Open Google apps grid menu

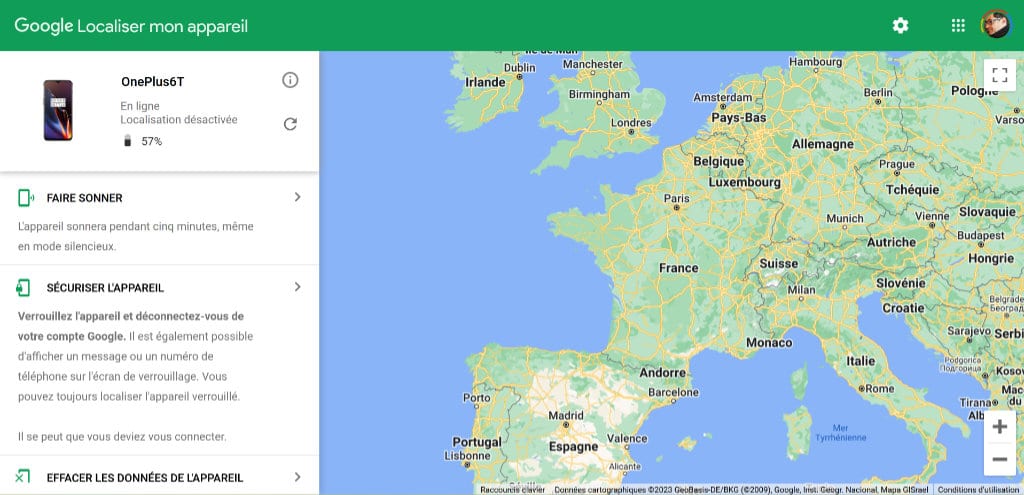tap(958, 25)
